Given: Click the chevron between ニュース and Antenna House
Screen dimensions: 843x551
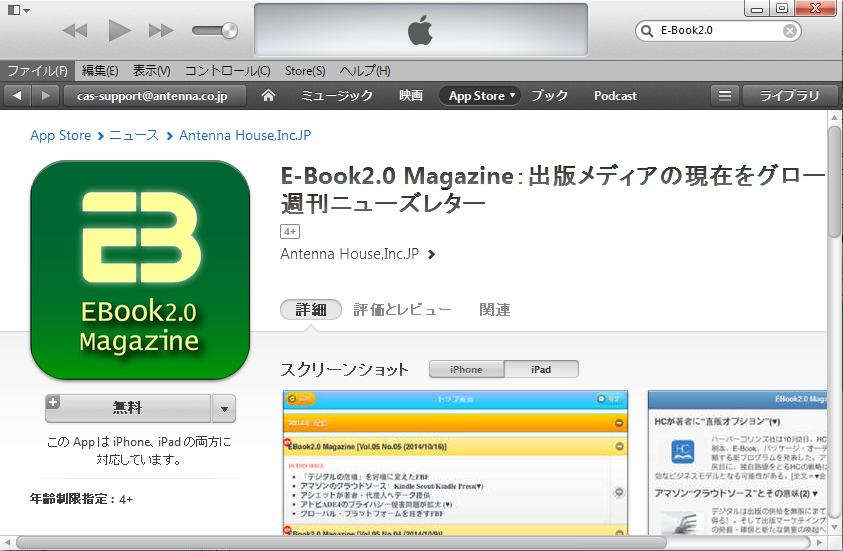Looking at the screenshot, I should tap(169, 136).
